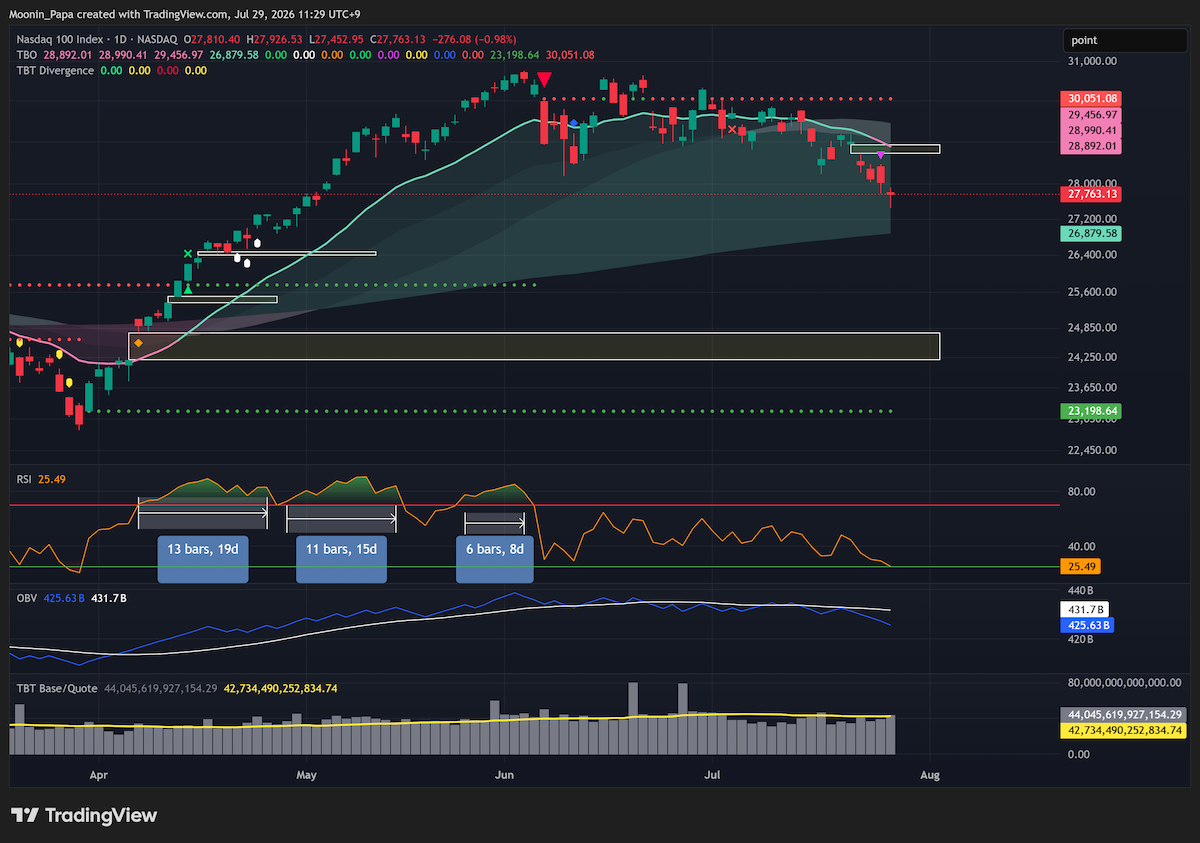Image resolution: width=1200 pixels, height=843 pixels.
Task: Select the TBO indicator legend label
Action: click(x=27, y=54)
